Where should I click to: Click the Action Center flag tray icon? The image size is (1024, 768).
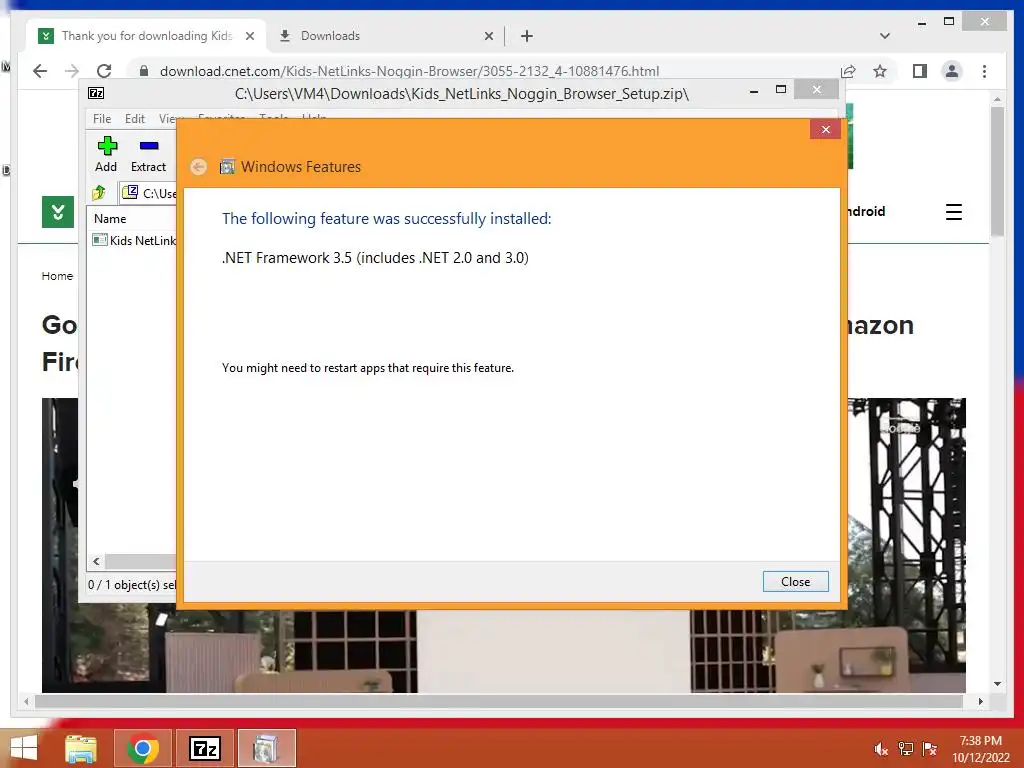pyautogui.click(x=929, y=749)
